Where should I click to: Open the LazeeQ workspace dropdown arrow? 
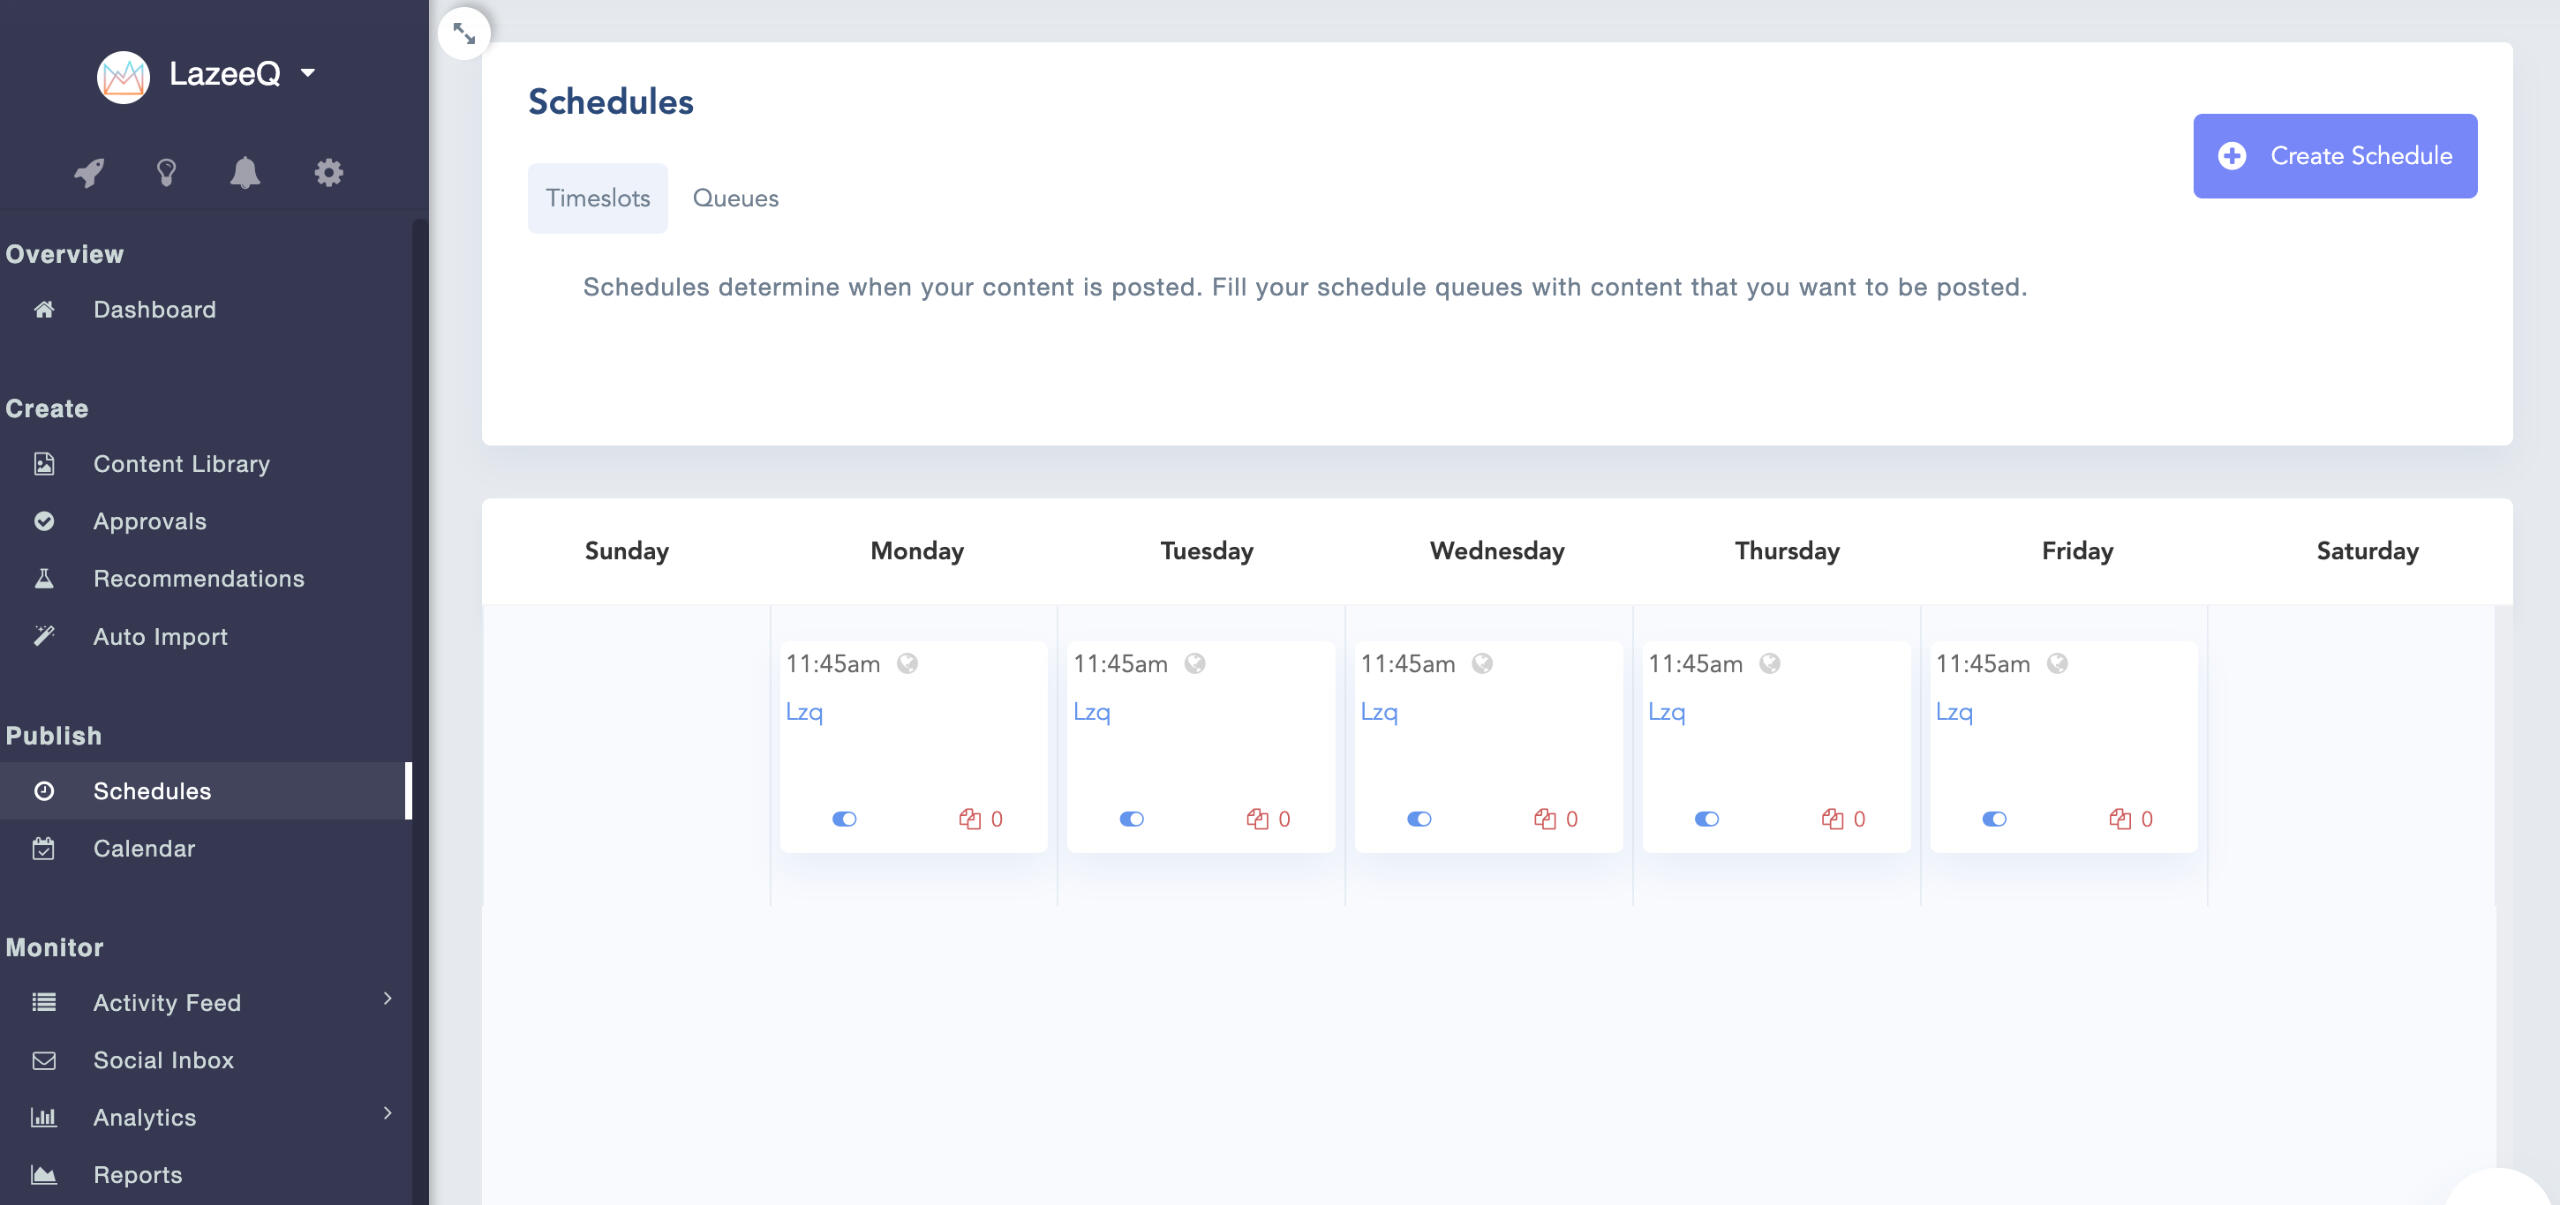[x=308, y=73]
